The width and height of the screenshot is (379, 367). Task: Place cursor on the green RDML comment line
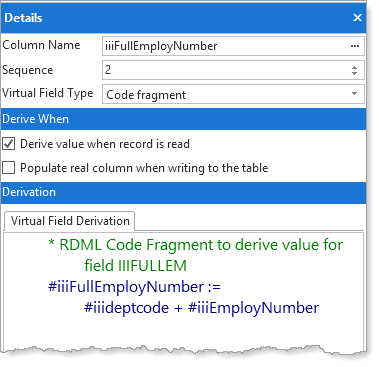coord(196,245)
